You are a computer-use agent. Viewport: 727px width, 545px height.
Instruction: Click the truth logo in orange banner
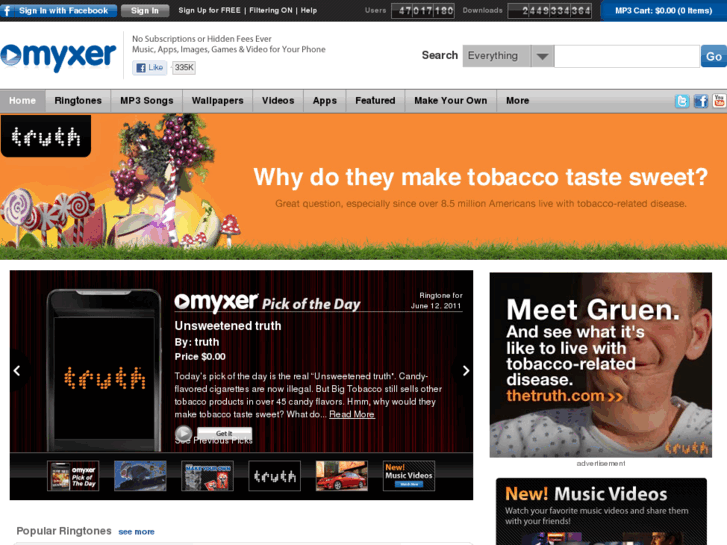click(45, 136)
